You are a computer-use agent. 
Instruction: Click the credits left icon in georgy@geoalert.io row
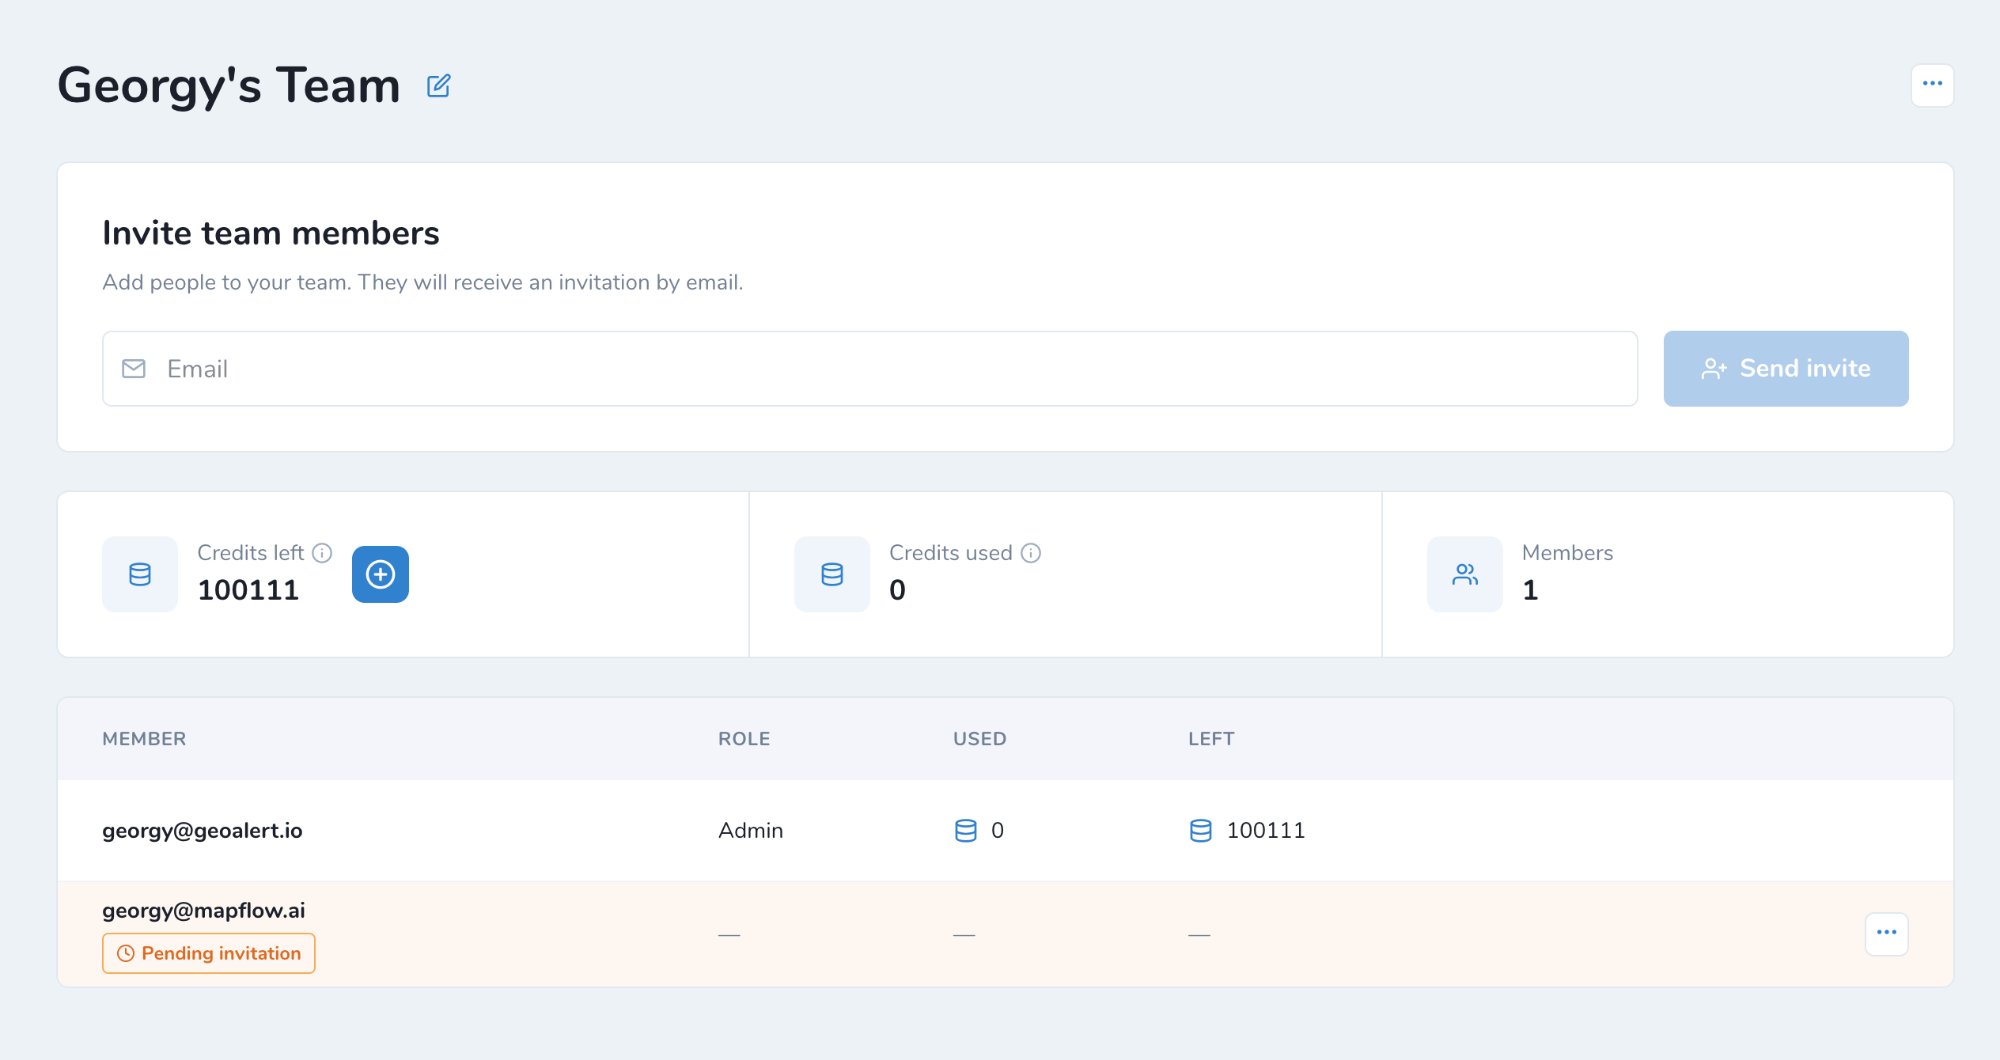click(1200, 830)
